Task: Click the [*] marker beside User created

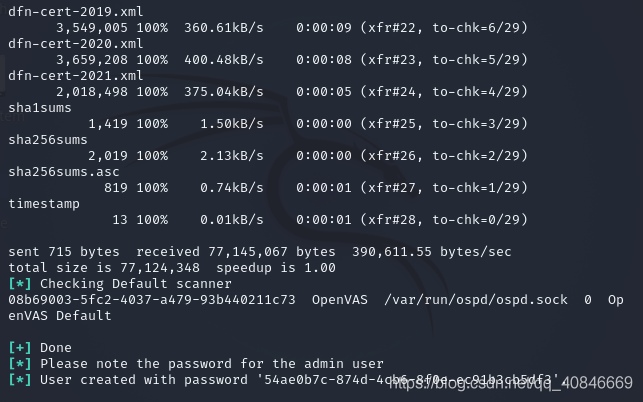Action: tap(20, 379)
